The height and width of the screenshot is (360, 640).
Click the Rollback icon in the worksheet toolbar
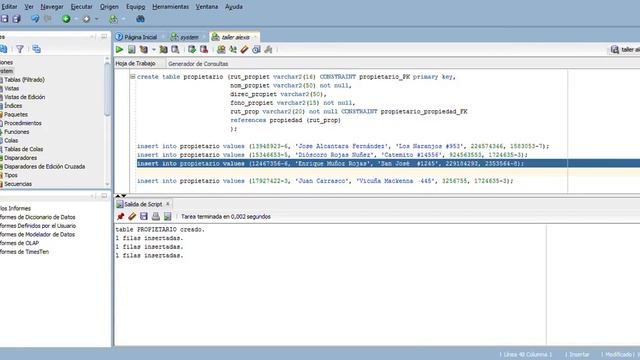204,50
